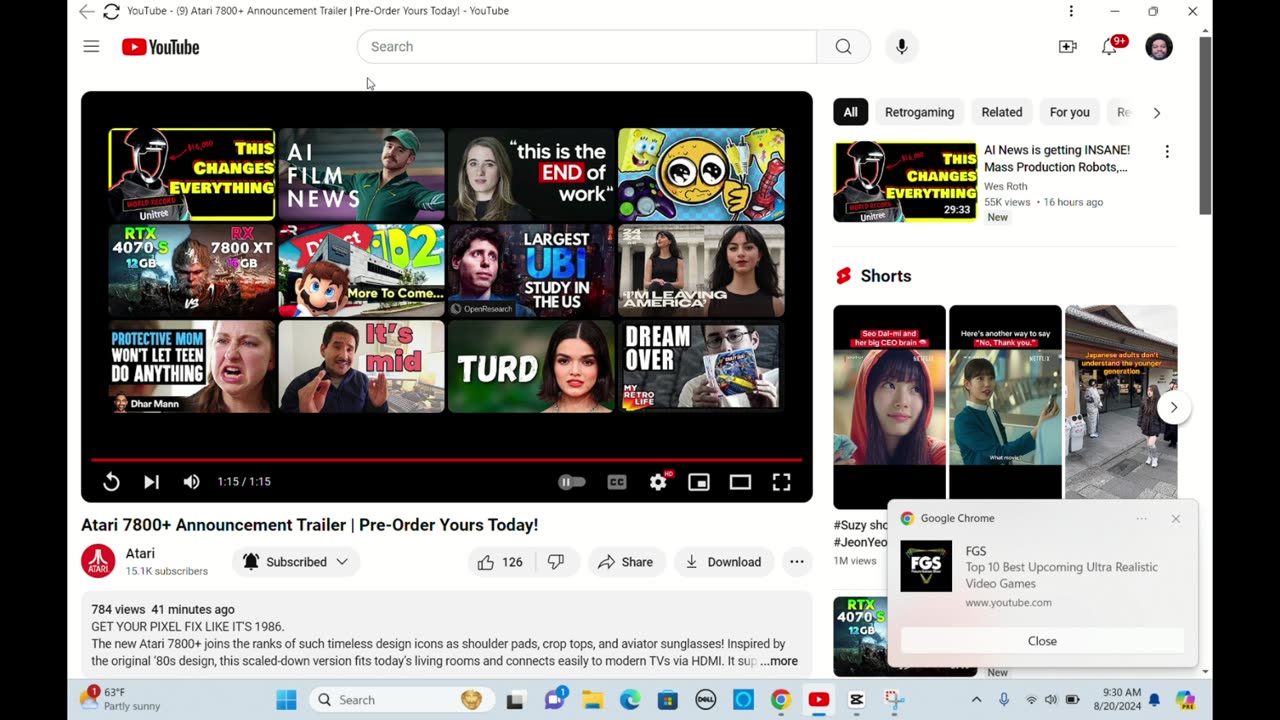
Task: Open the CapCut app on taskbar
Action: tap(856, 700)
